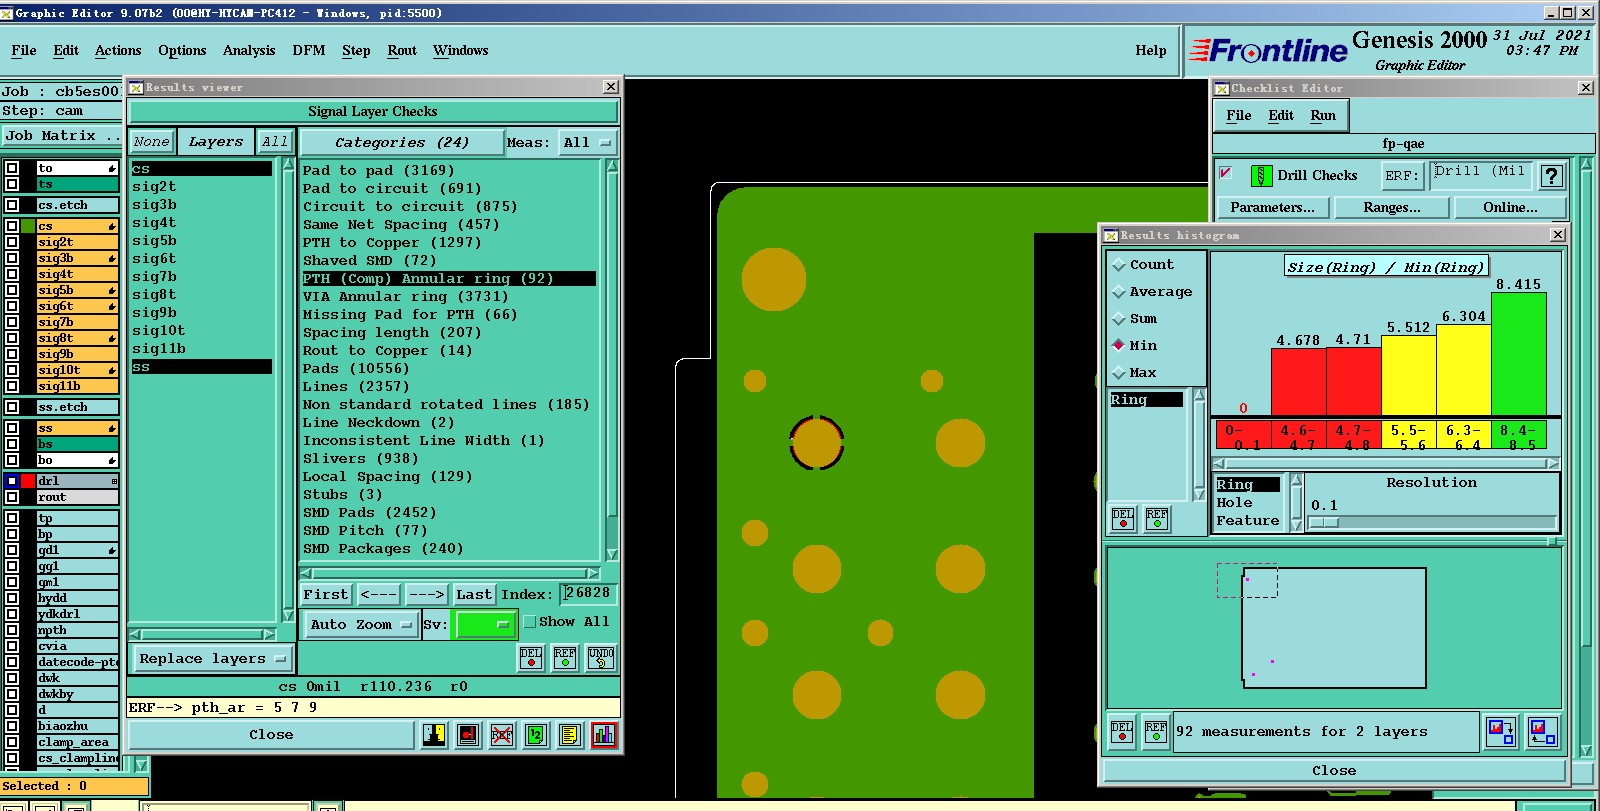Screen dimensions: 1600x811
Task: Click DEL icon beside measurements text
Action: (x=1122, y=732)
